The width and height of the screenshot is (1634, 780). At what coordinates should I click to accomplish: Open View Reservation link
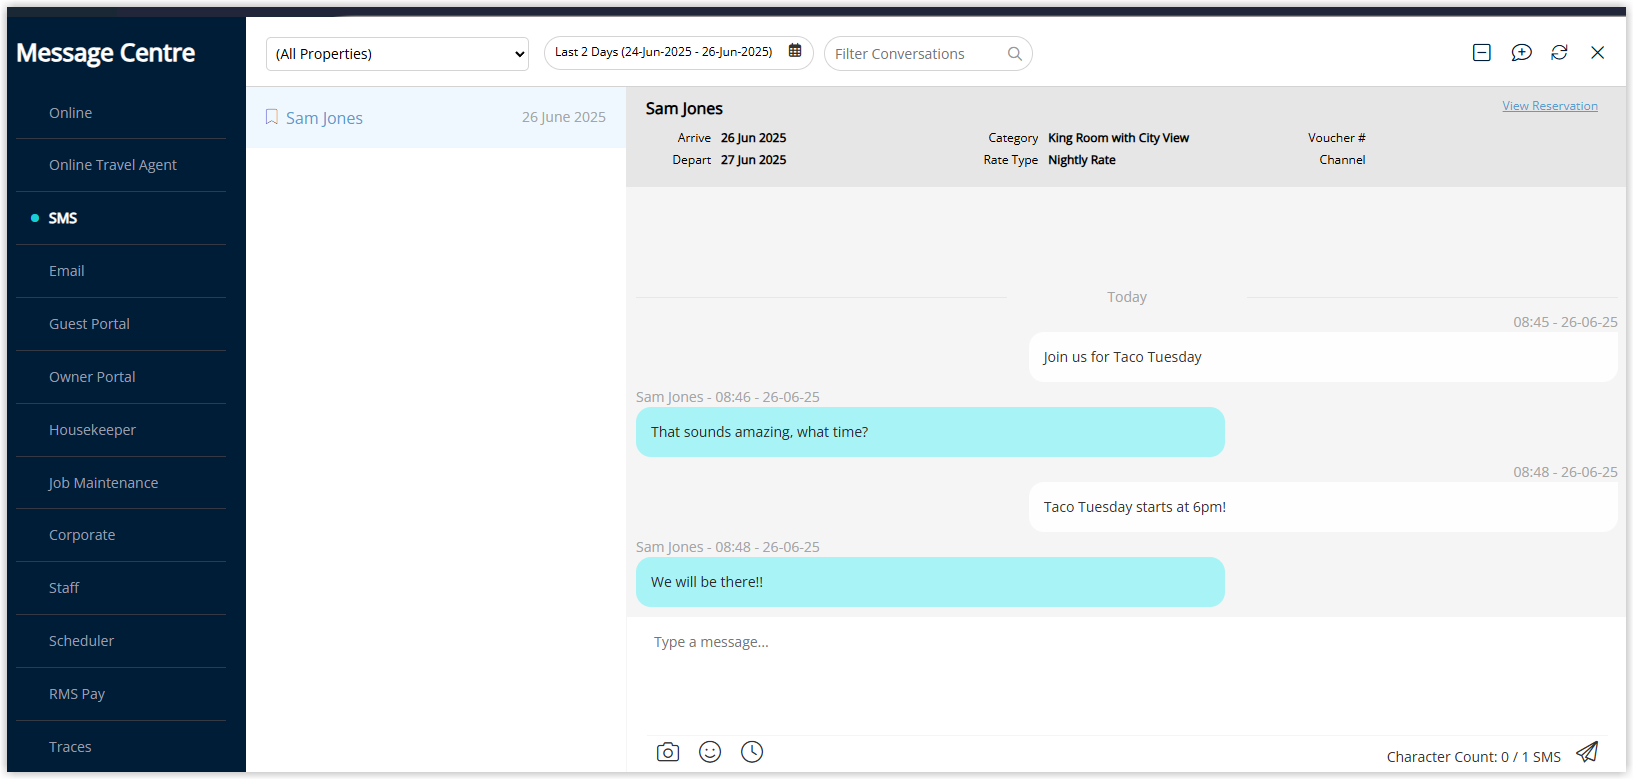tap(1549, 106)
